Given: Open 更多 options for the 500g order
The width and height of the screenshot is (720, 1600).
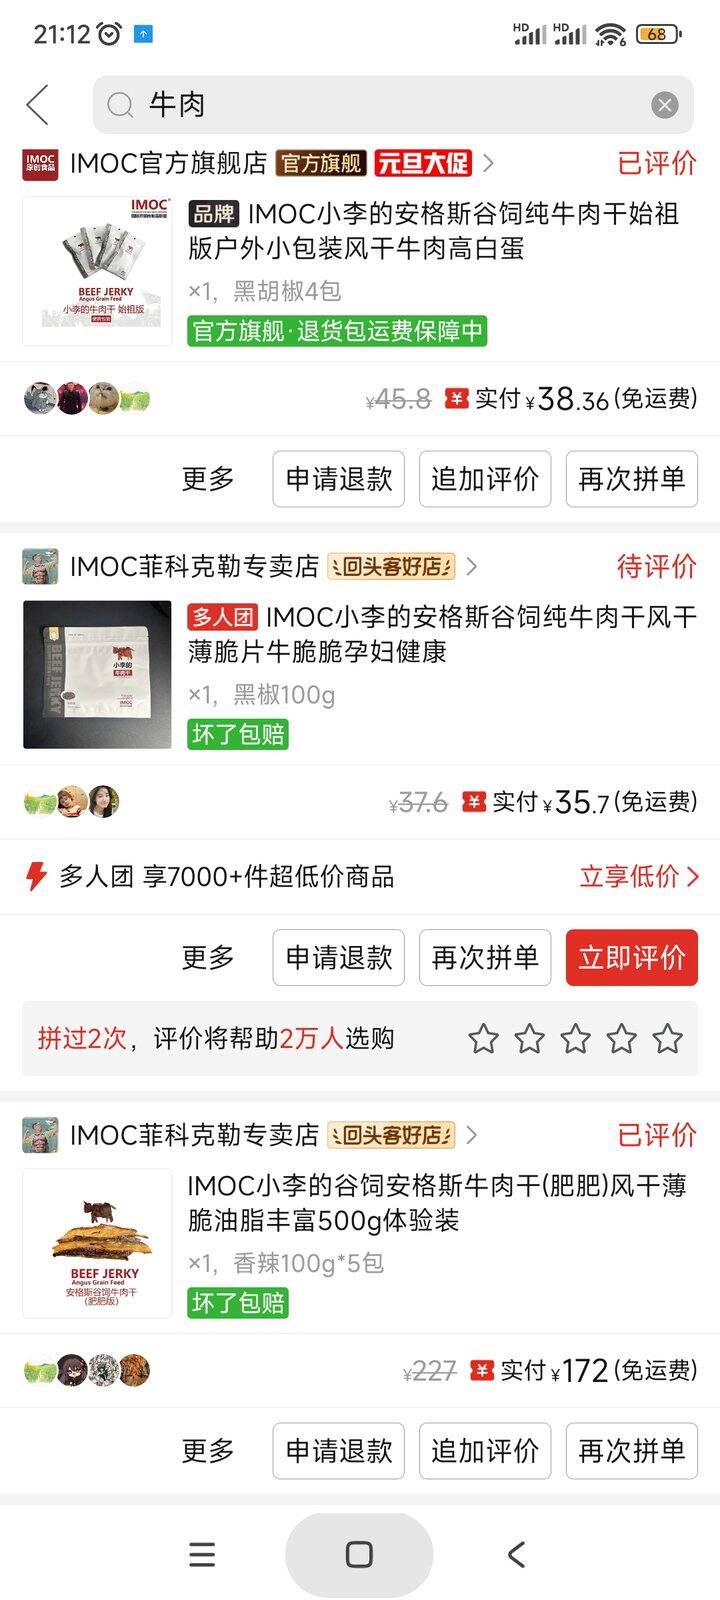Looking at the screenshot, I should pos(208,1451).
